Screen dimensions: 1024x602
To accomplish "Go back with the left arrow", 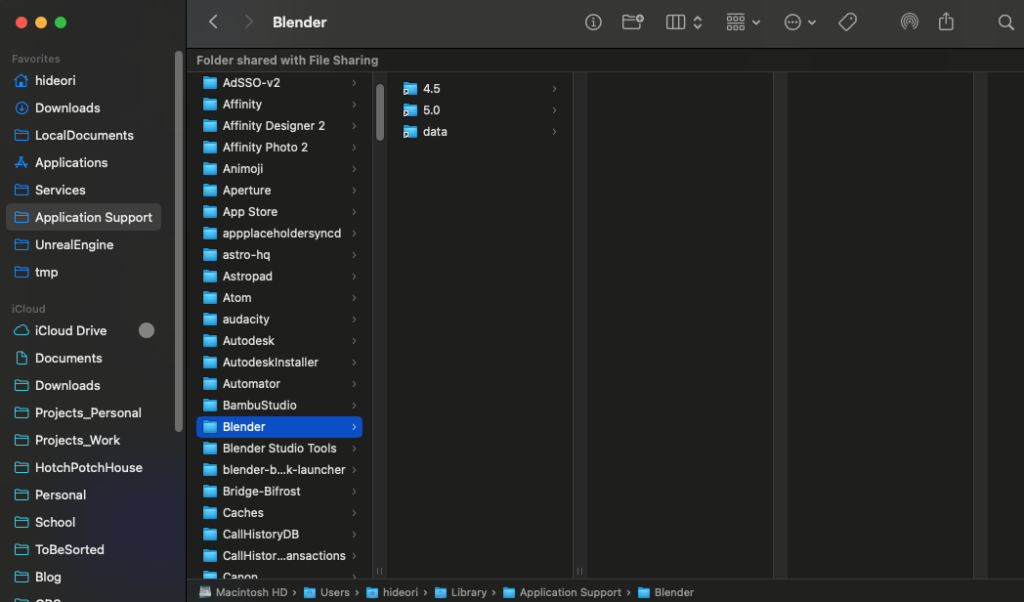I will 213,22.
